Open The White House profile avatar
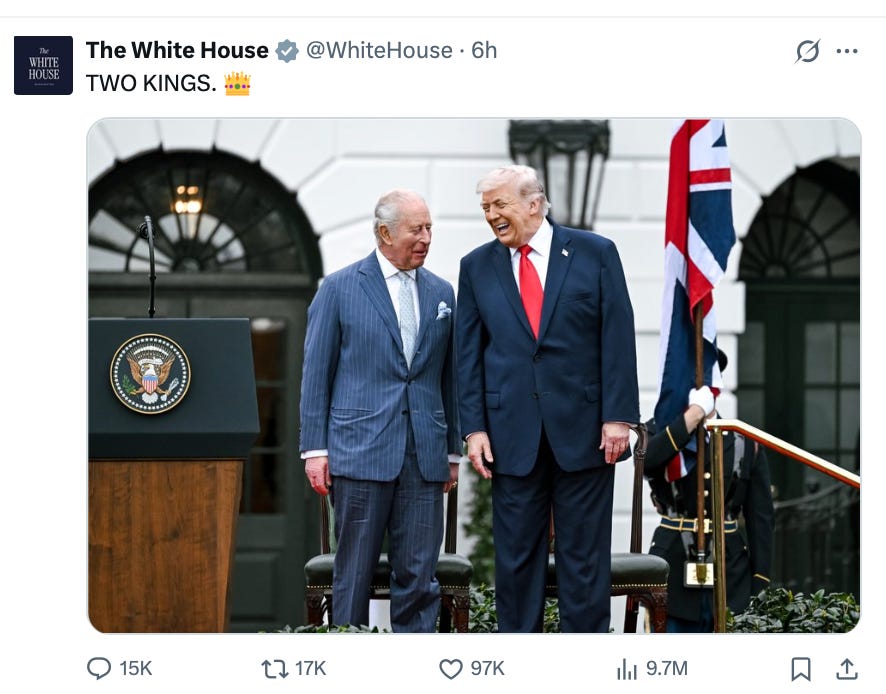Image resolution: width=886 pixels, height=694 pixels. (44, 66)
